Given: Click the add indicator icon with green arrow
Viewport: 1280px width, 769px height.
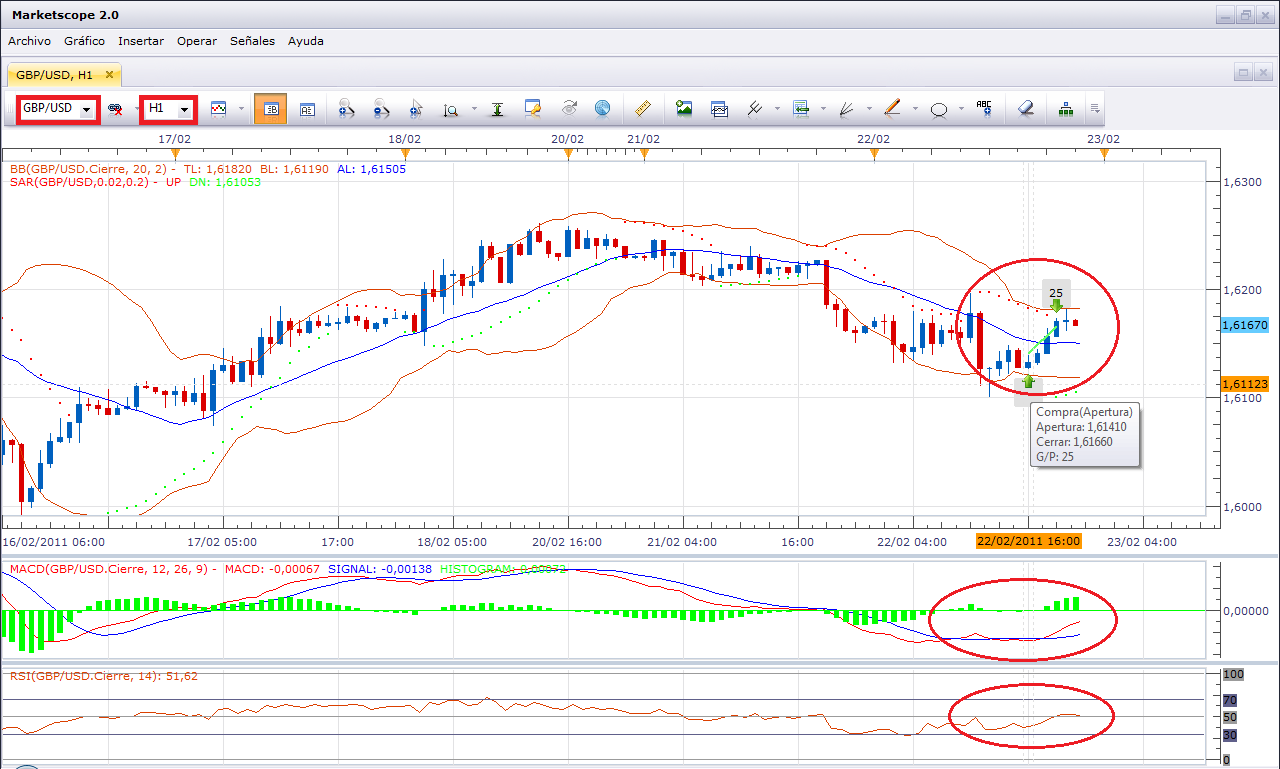Looking at the screenshot, I should click(x=800, y=109).
